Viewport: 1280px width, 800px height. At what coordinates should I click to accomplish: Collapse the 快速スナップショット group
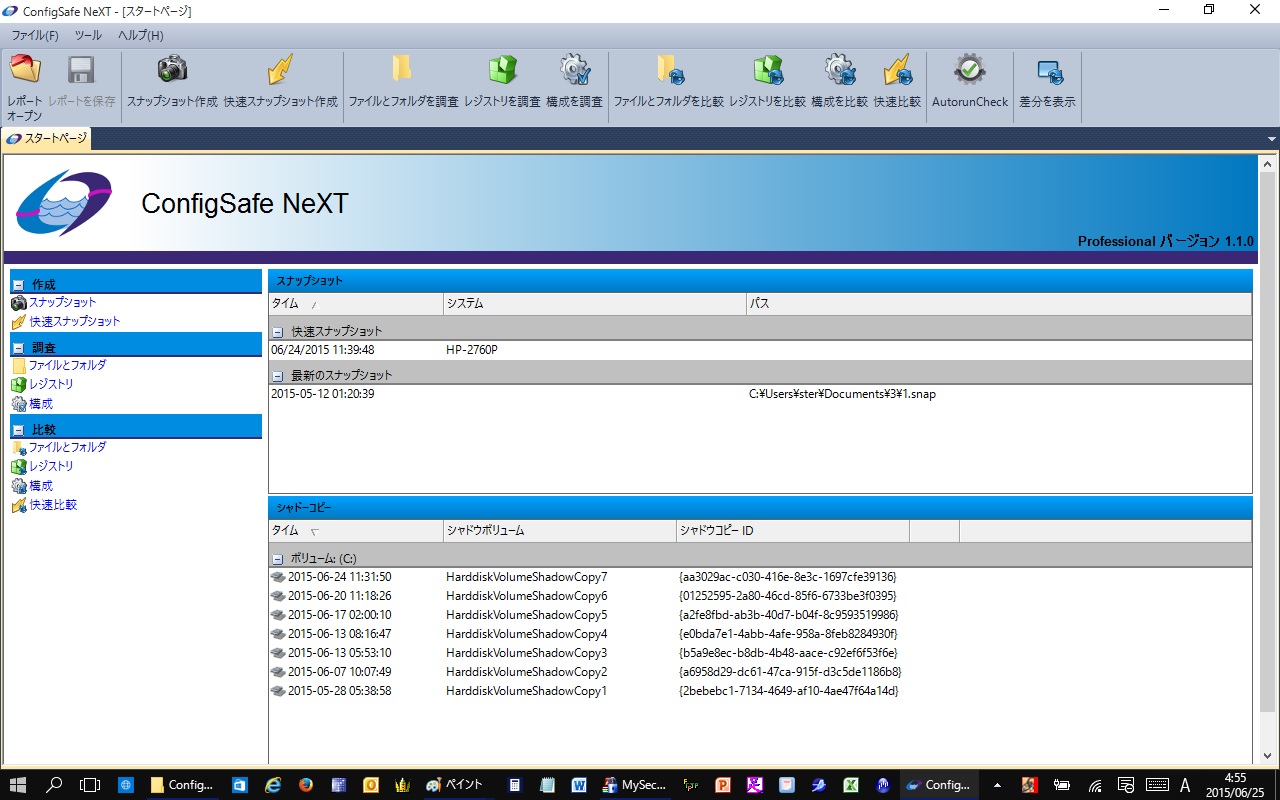click(277, 331)
